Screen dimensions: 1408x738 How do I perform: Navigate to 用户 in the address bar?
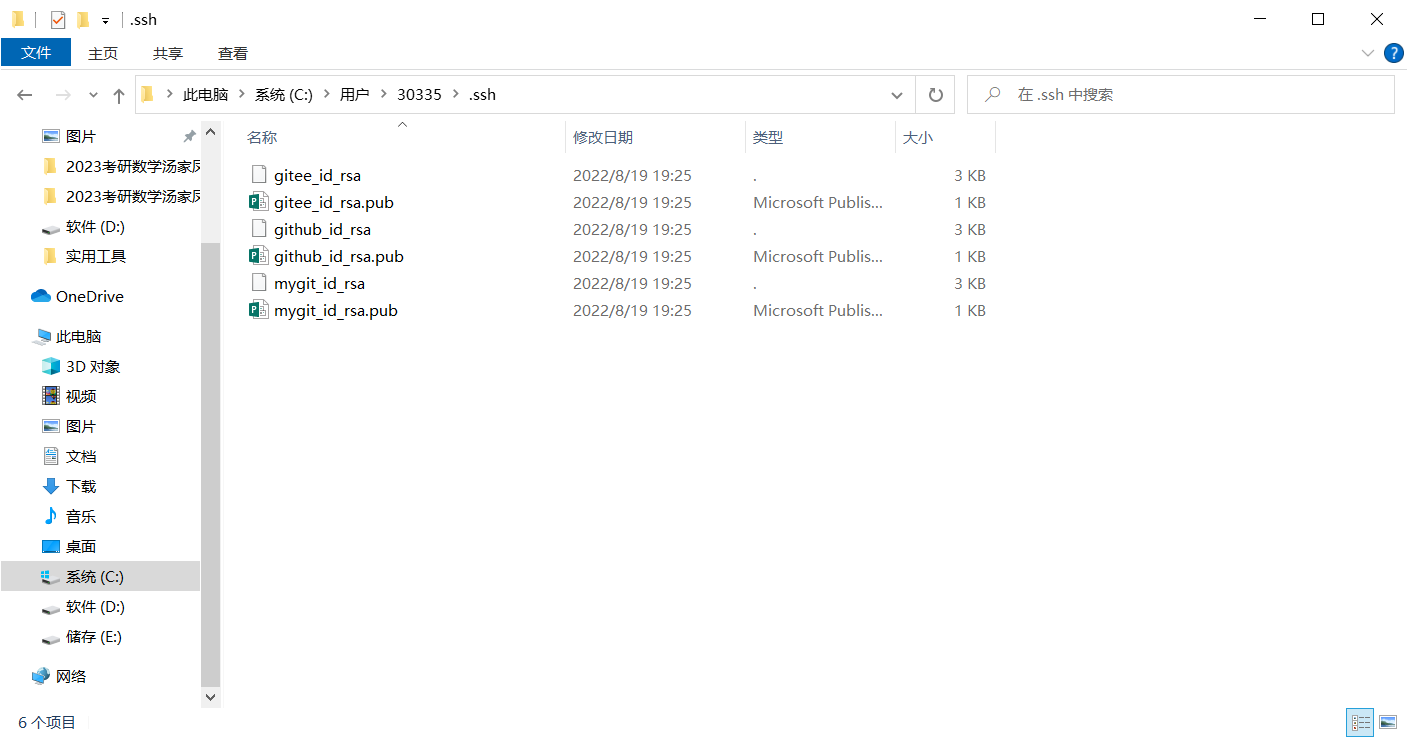(x=354, y=95)
